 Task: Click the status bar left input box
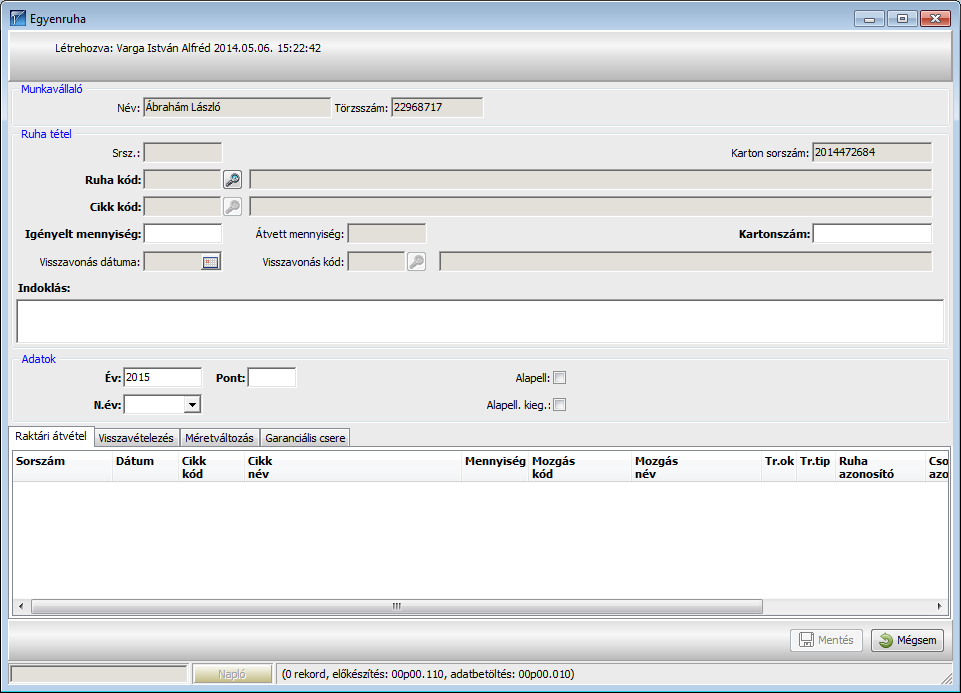99,674
